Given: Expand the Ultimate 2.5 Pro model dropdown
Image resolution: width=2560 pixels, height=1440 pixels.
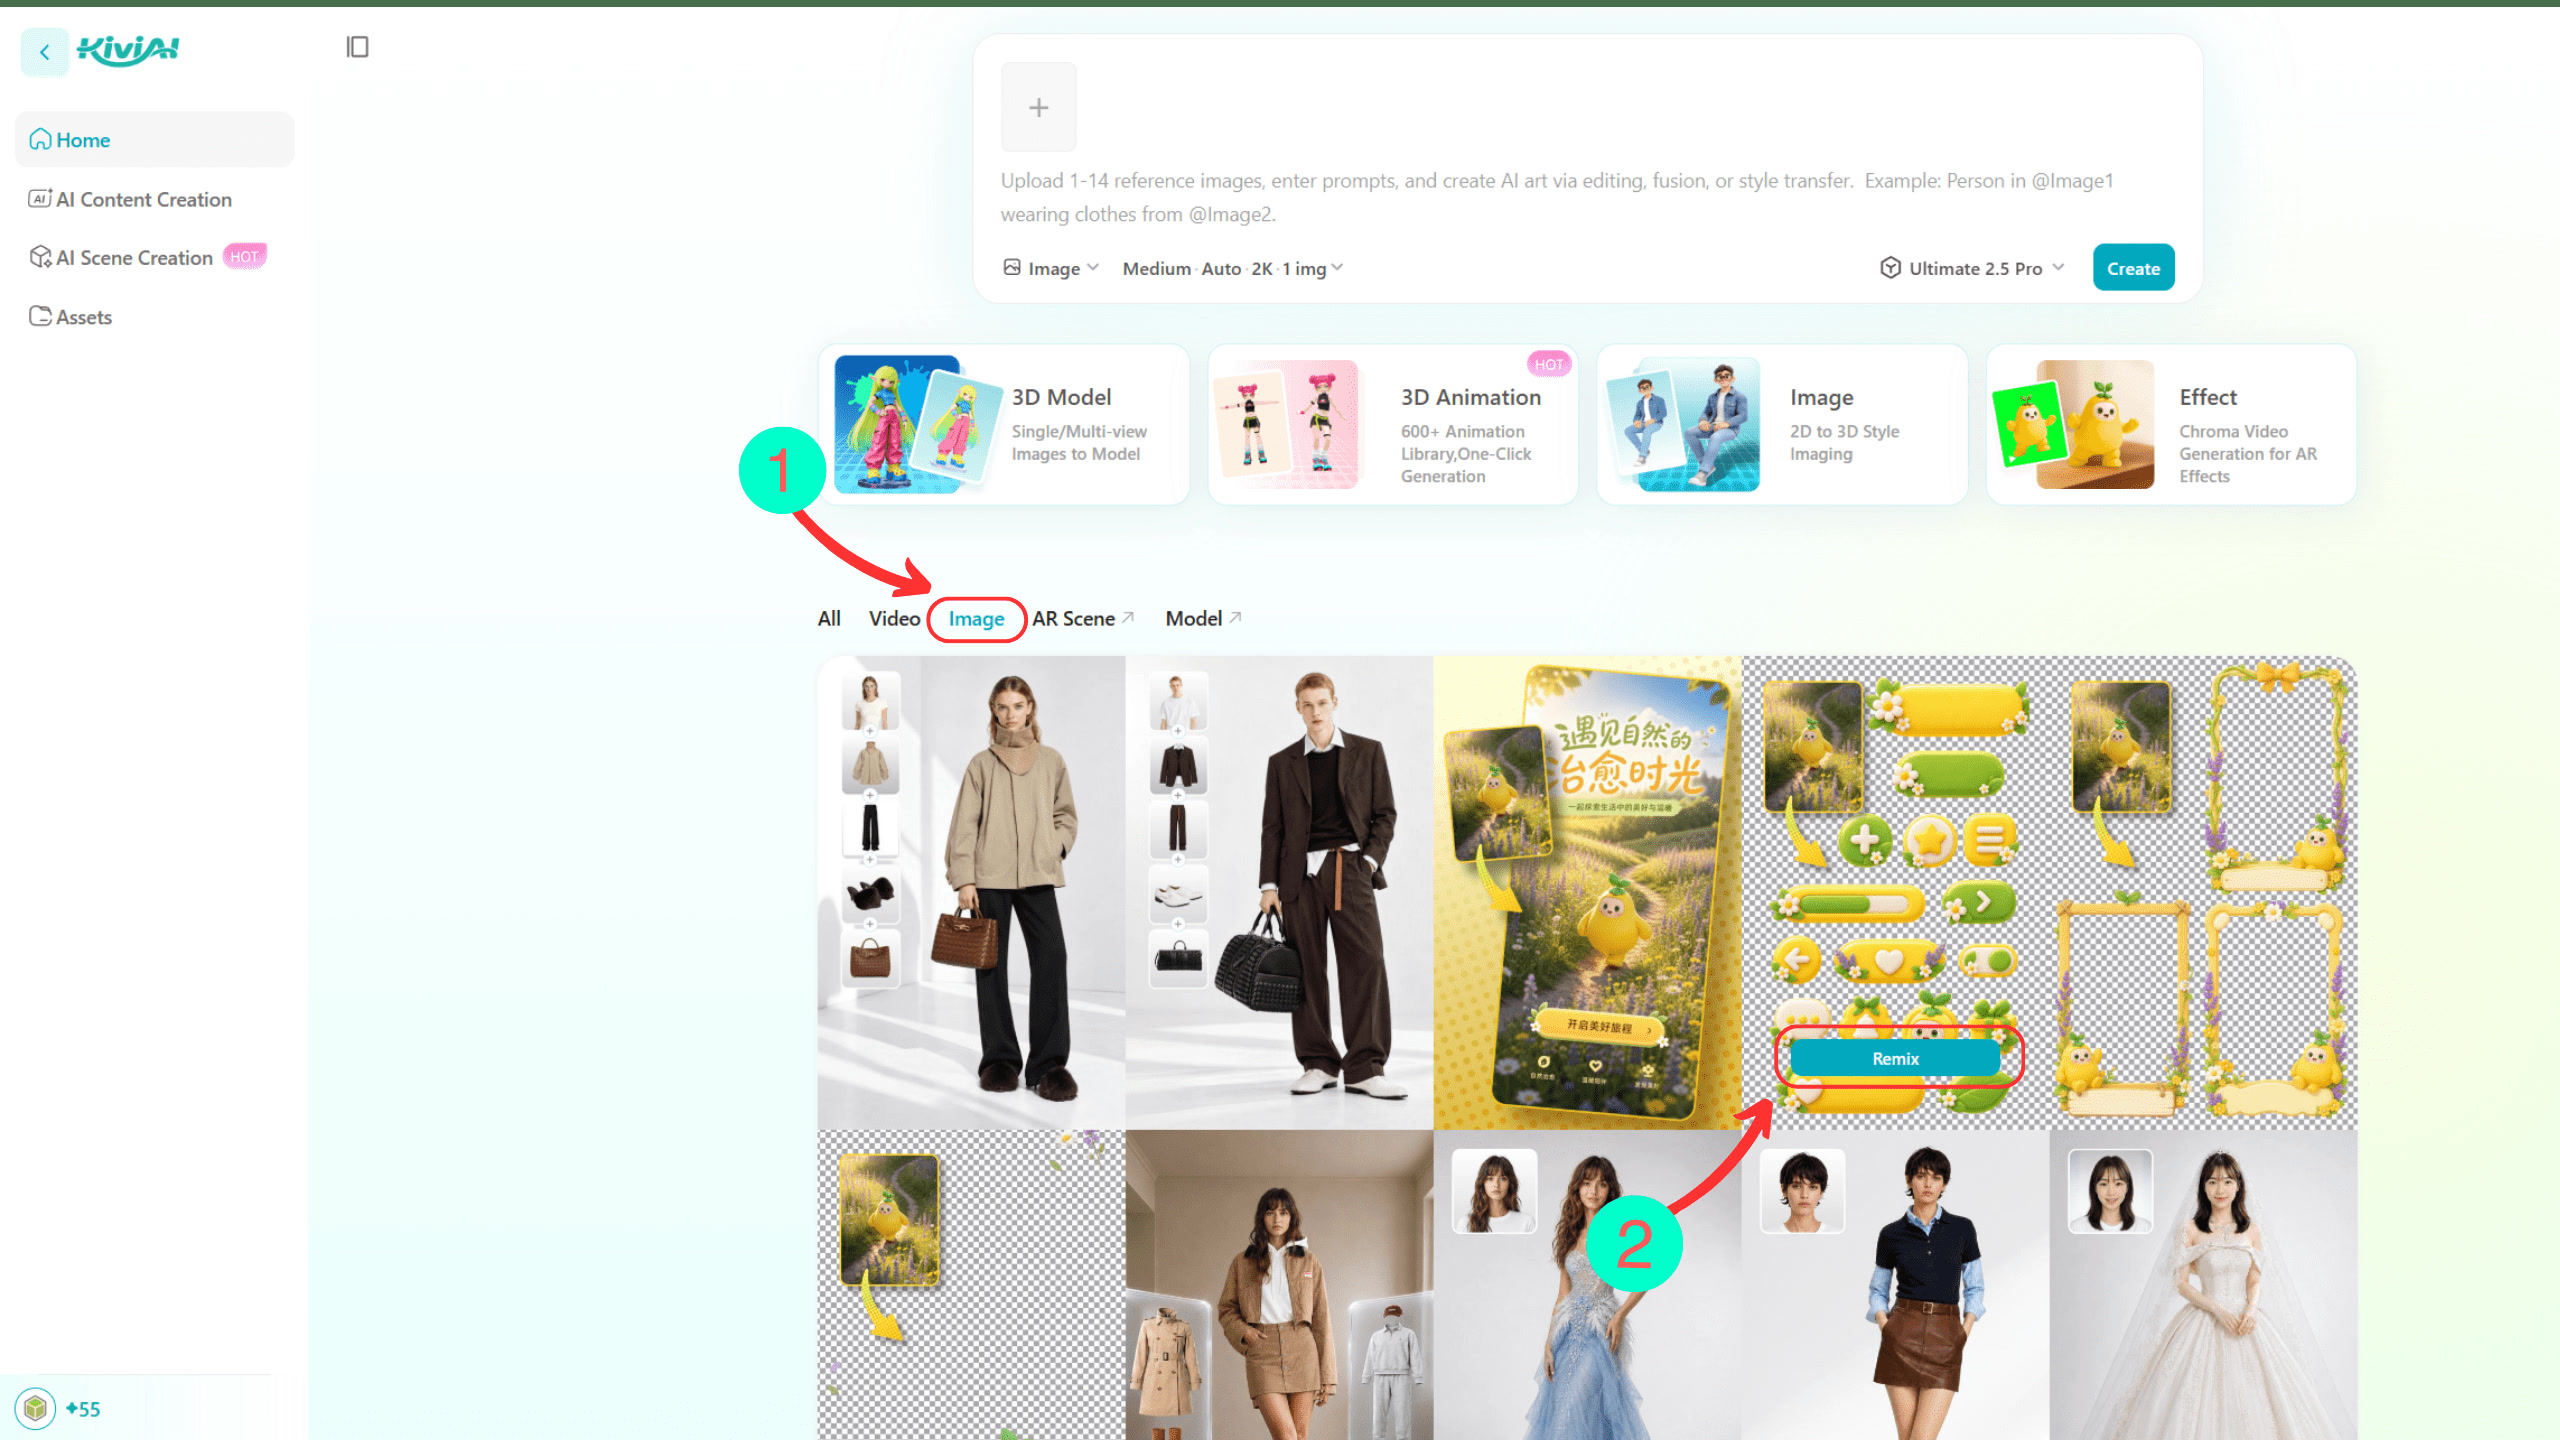Looking at the screenshot, I should pos(1972,268).
